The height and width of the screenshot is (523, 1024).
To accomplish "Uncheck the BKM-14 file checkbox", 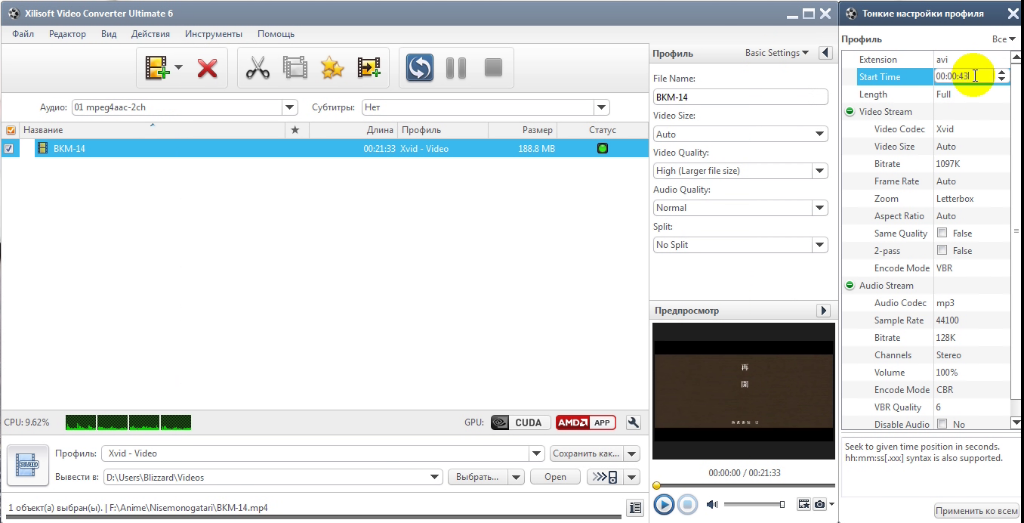I will click(8, 149).
